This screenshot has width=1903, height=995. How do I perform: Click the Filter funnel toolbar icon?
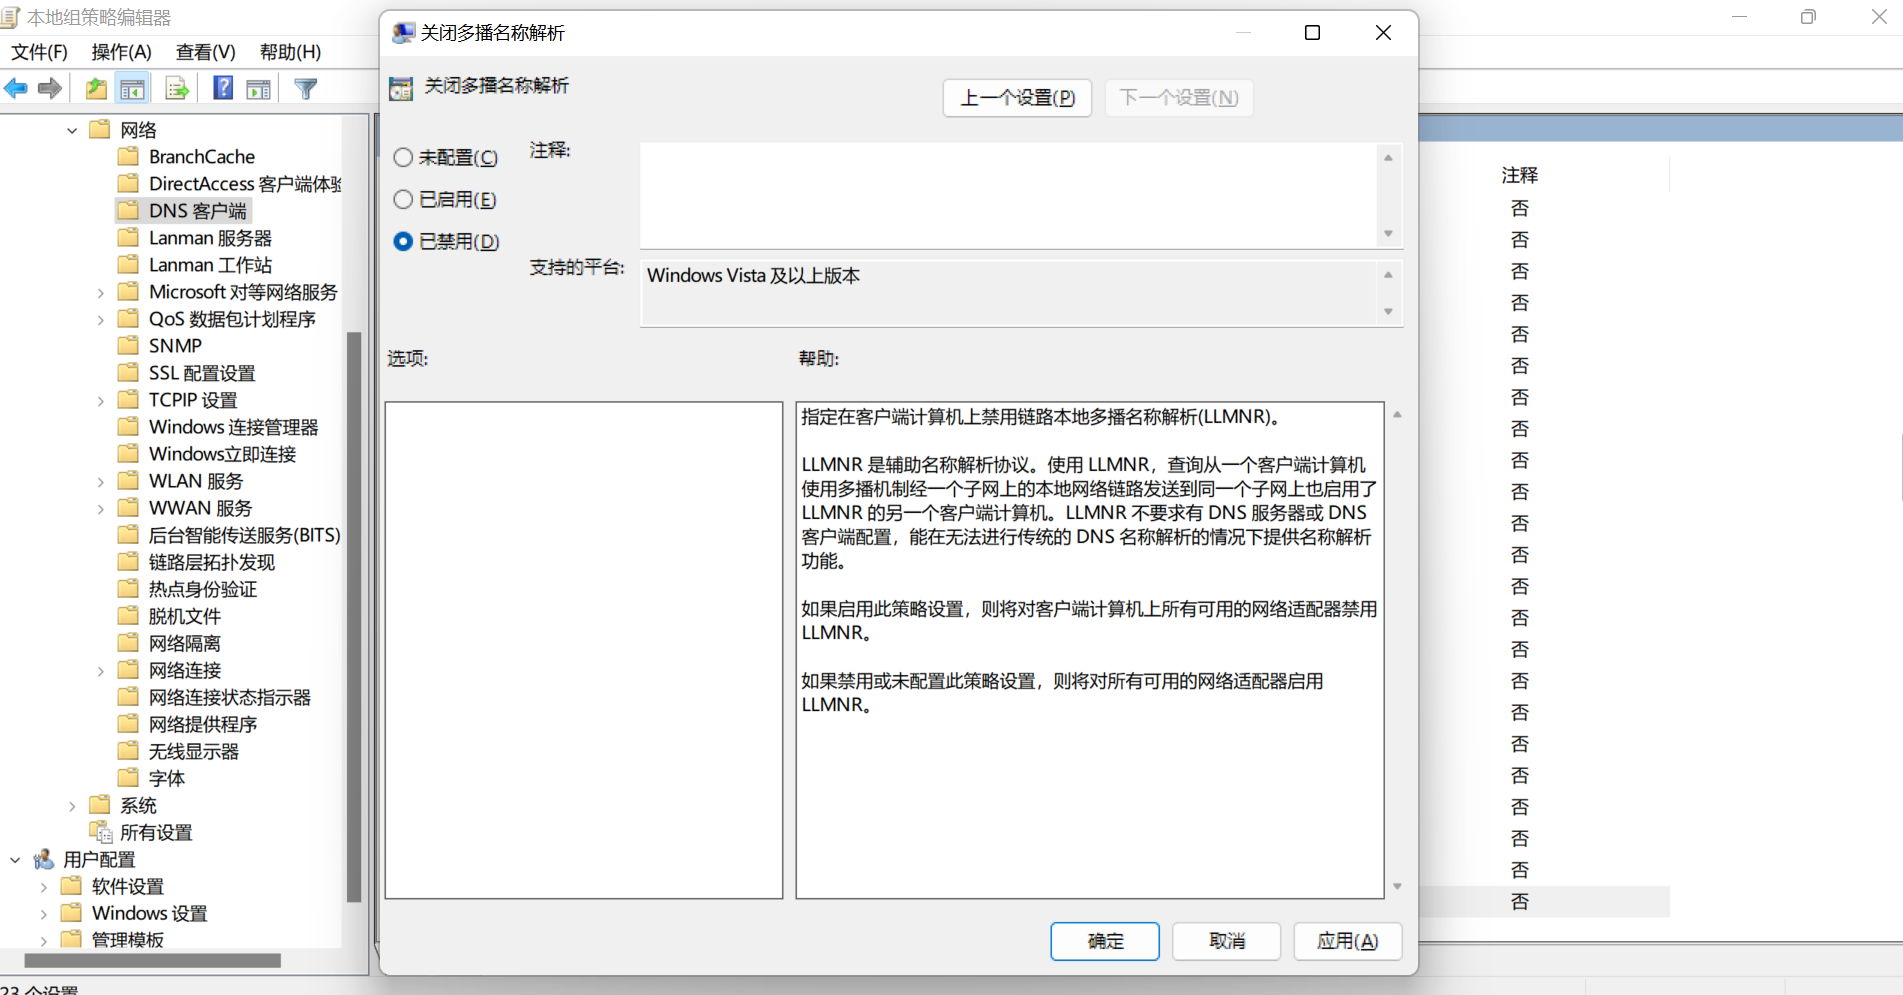pyautogui.click(x=306, y=89)
